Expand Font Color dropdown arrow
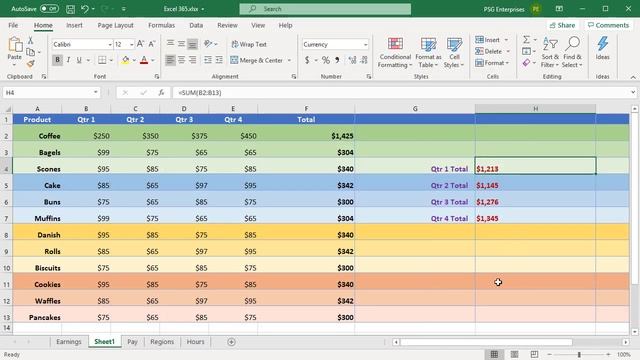The image size is (640, 360). pos(153,60)
